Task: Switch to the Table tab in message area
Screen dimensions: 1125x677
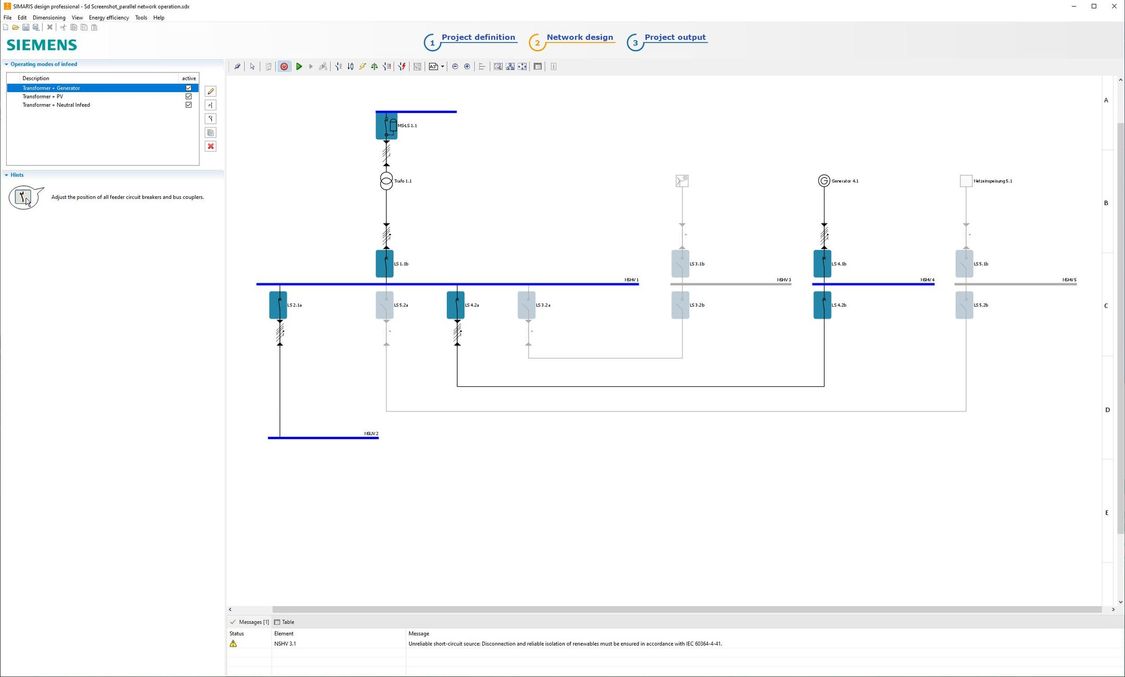Action: coord(284,621)
